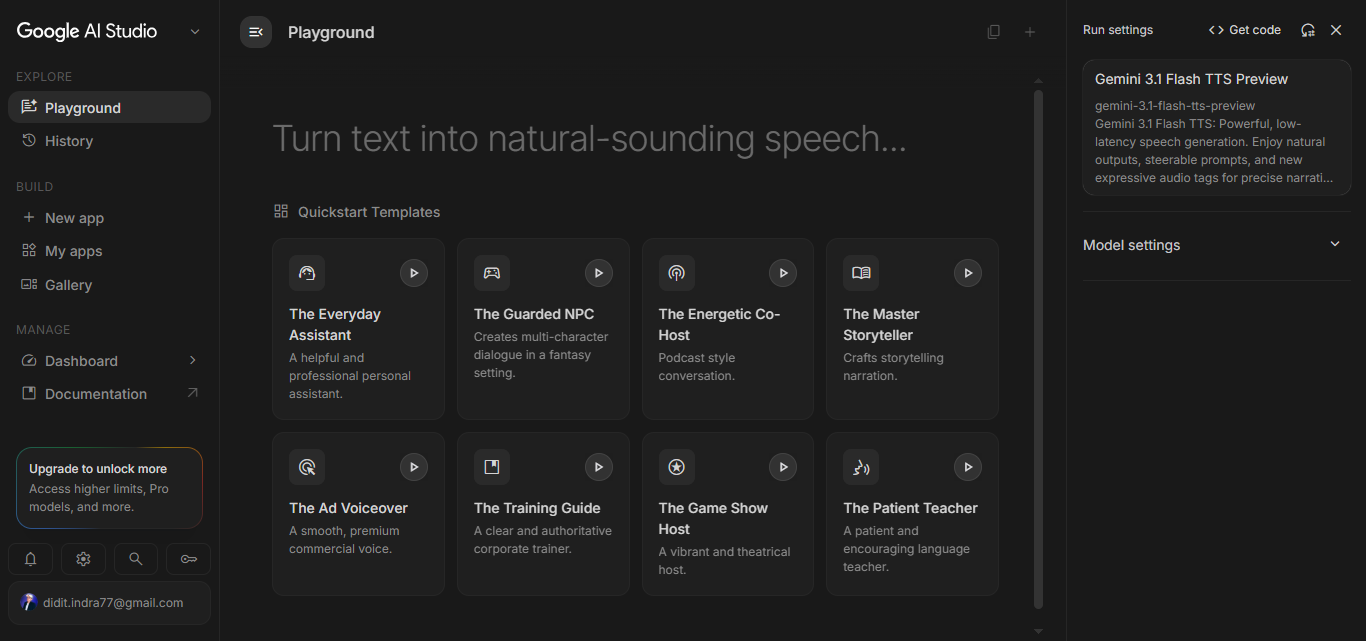Click the Master Storyteller book icon
Viewport: 1366px width, 641px height.
861,273
